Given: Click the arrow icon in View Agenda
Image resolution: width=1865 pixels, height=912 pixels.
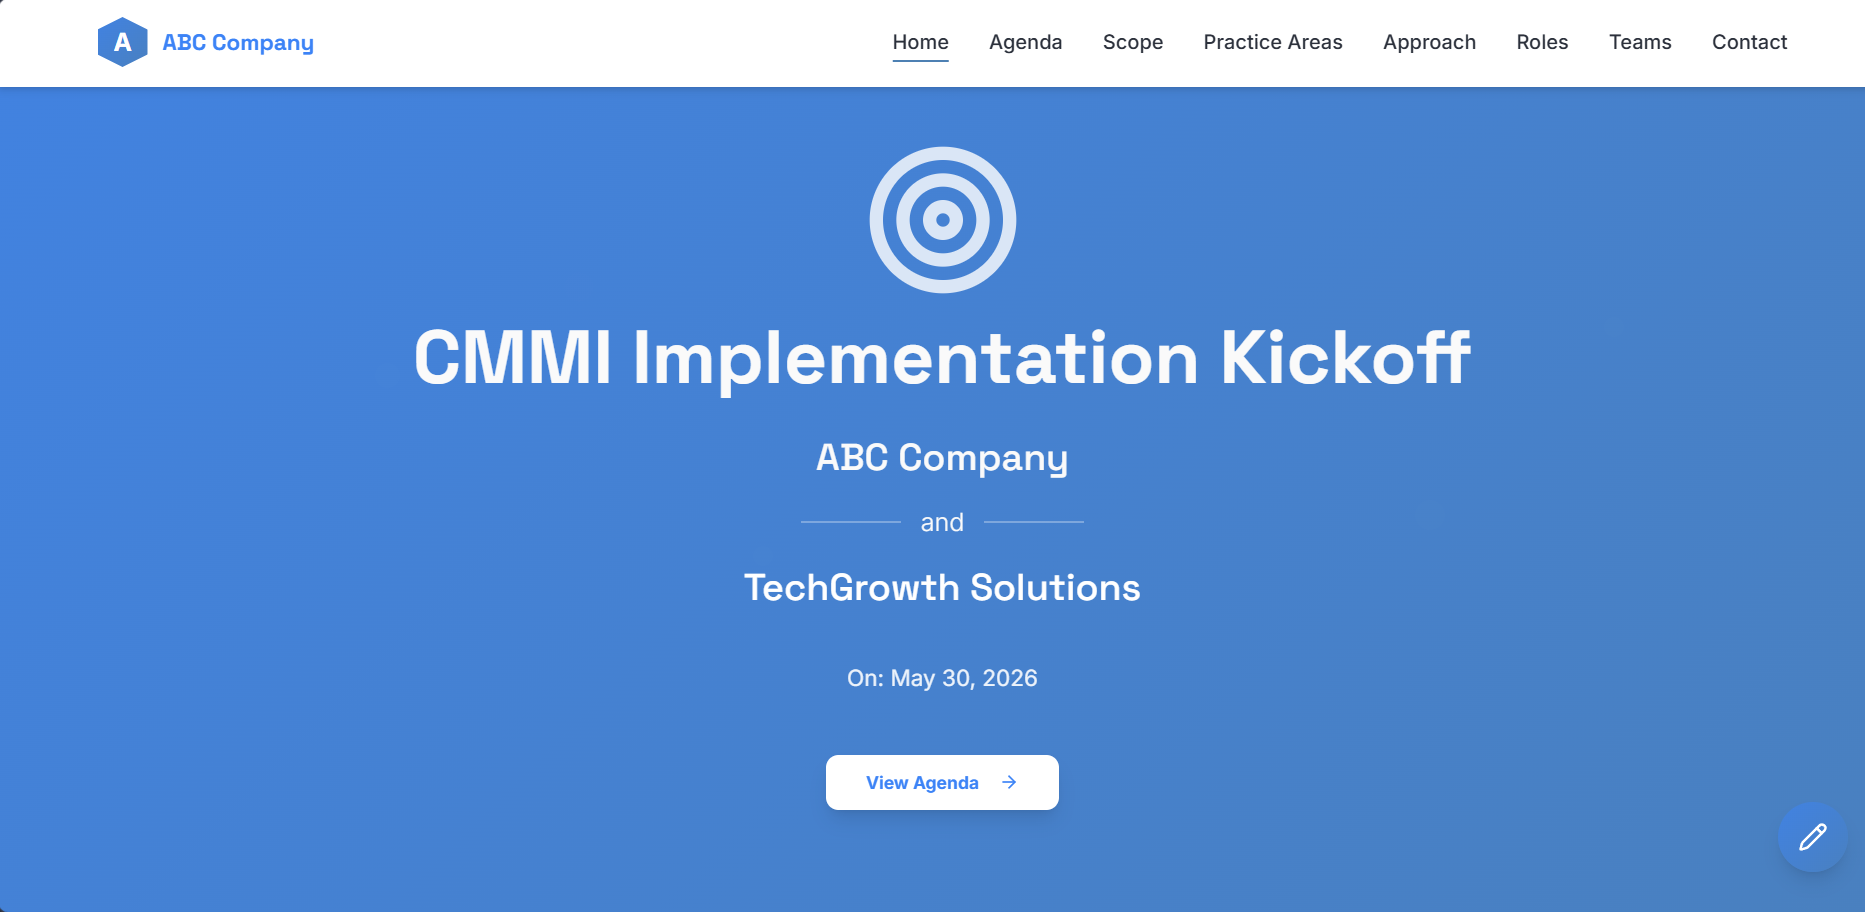Looking at the screenshot, I should tap(1009, 782).
